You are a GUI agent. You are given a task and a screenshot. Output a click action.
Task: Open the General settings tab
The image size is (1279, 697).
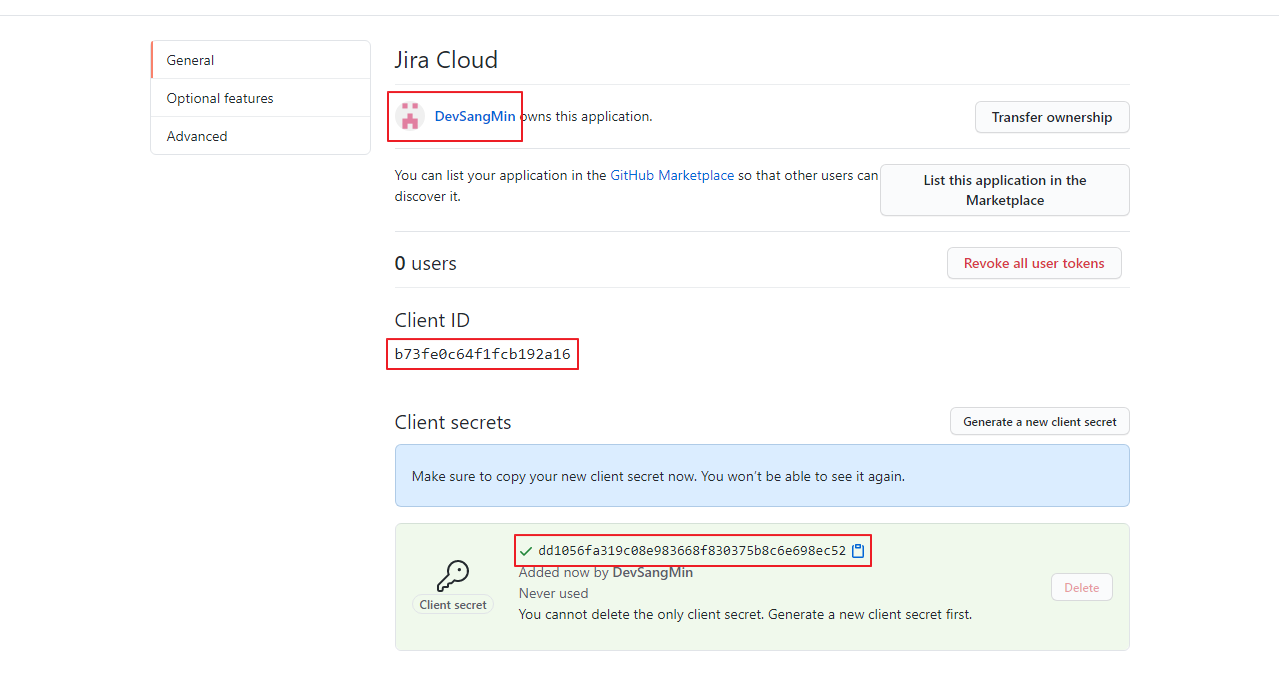pyautogui.click(x=261, y=60)
